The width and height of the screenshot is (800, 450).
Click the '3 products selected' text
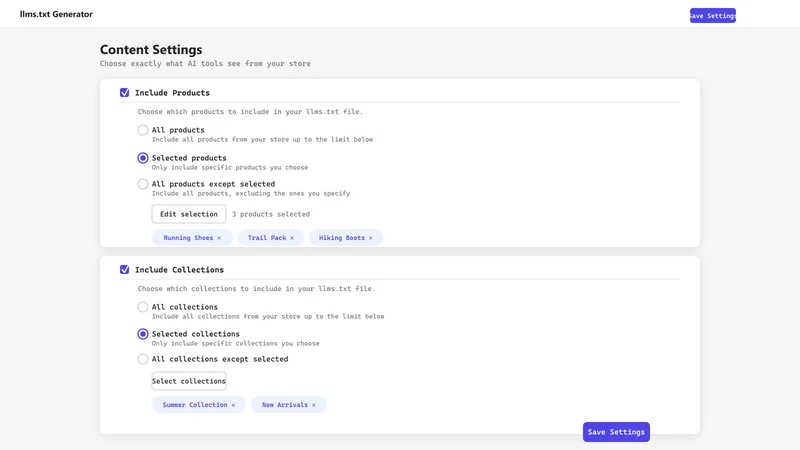(x=271, y=214)
